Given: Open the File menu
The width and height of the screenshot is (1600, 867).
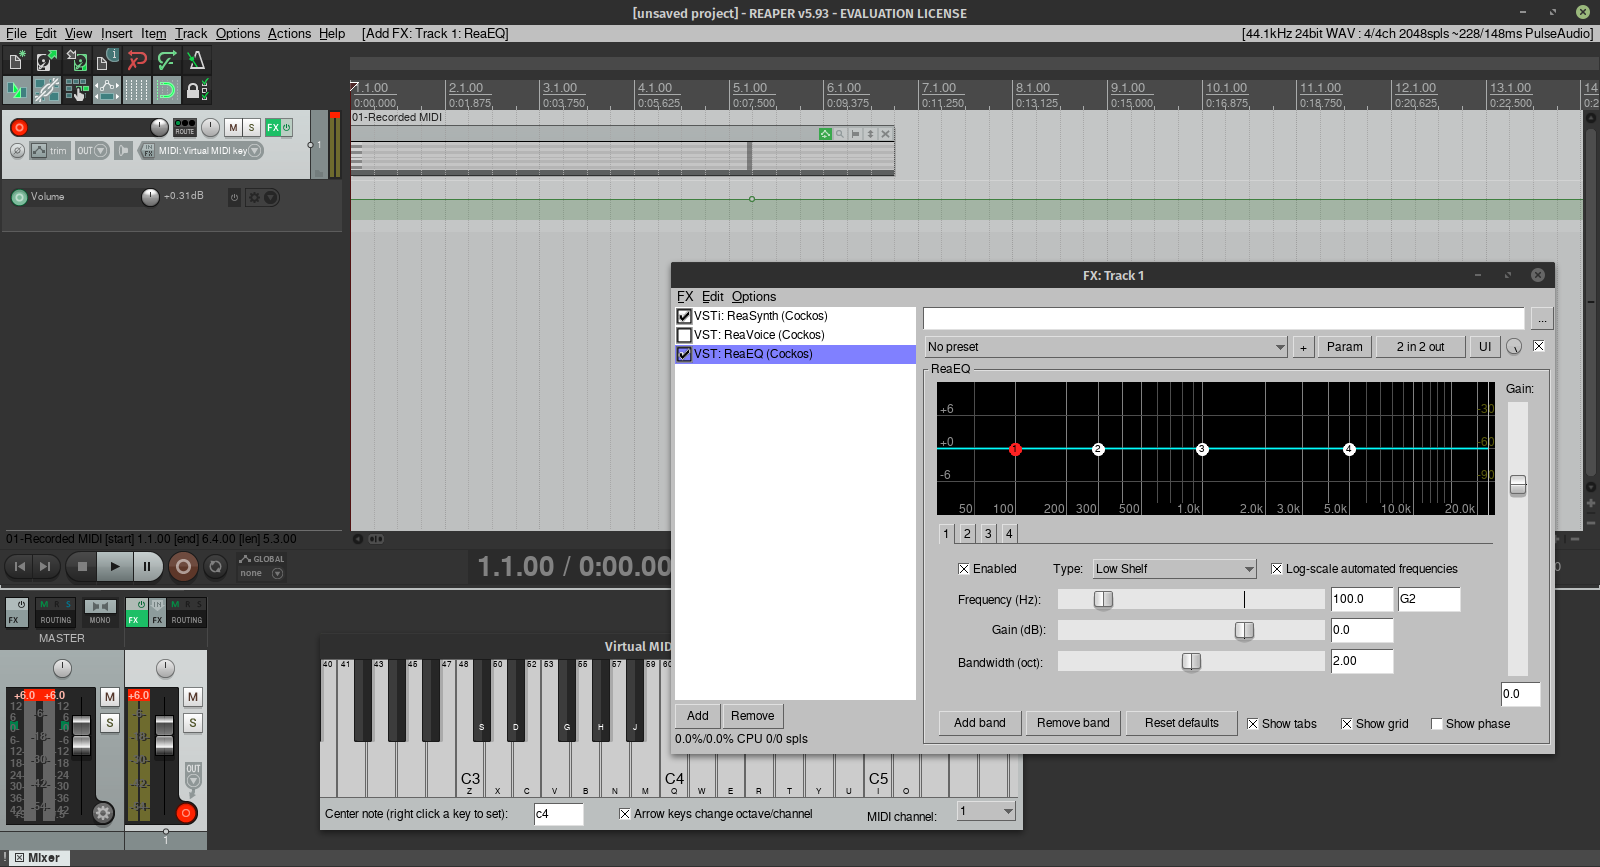Looking at the screenshot, I should [x=16, y=33].
